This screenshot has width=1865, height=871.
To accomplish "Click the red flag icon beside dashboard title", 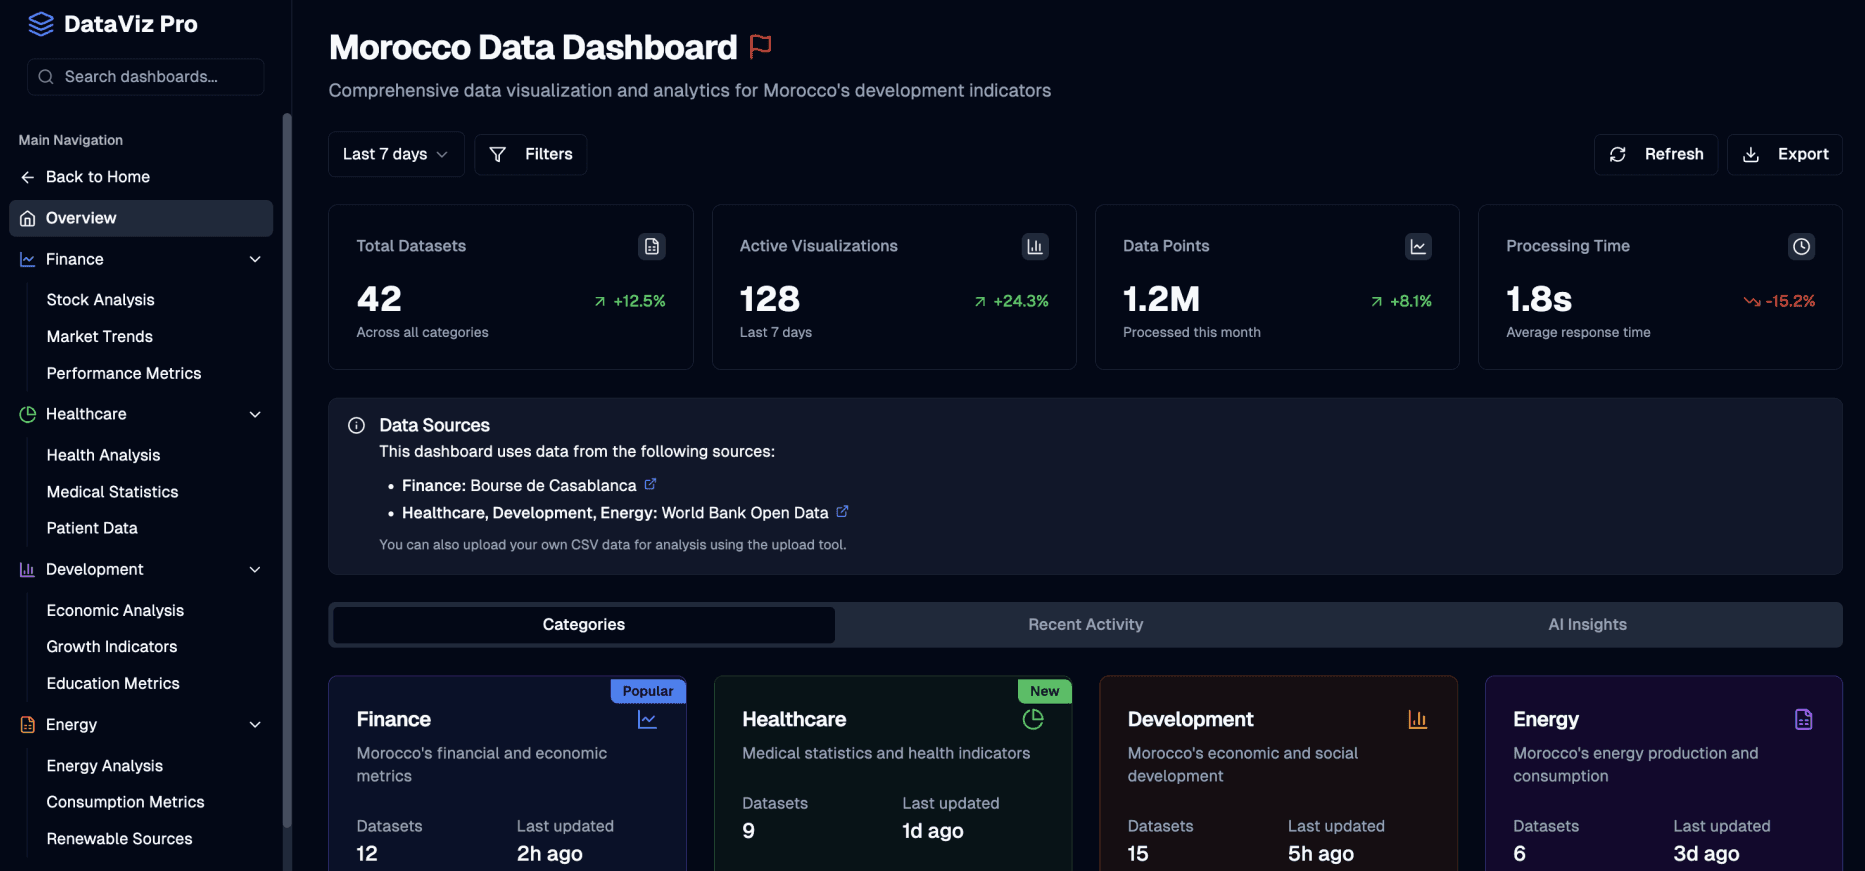I will point(761,46).
